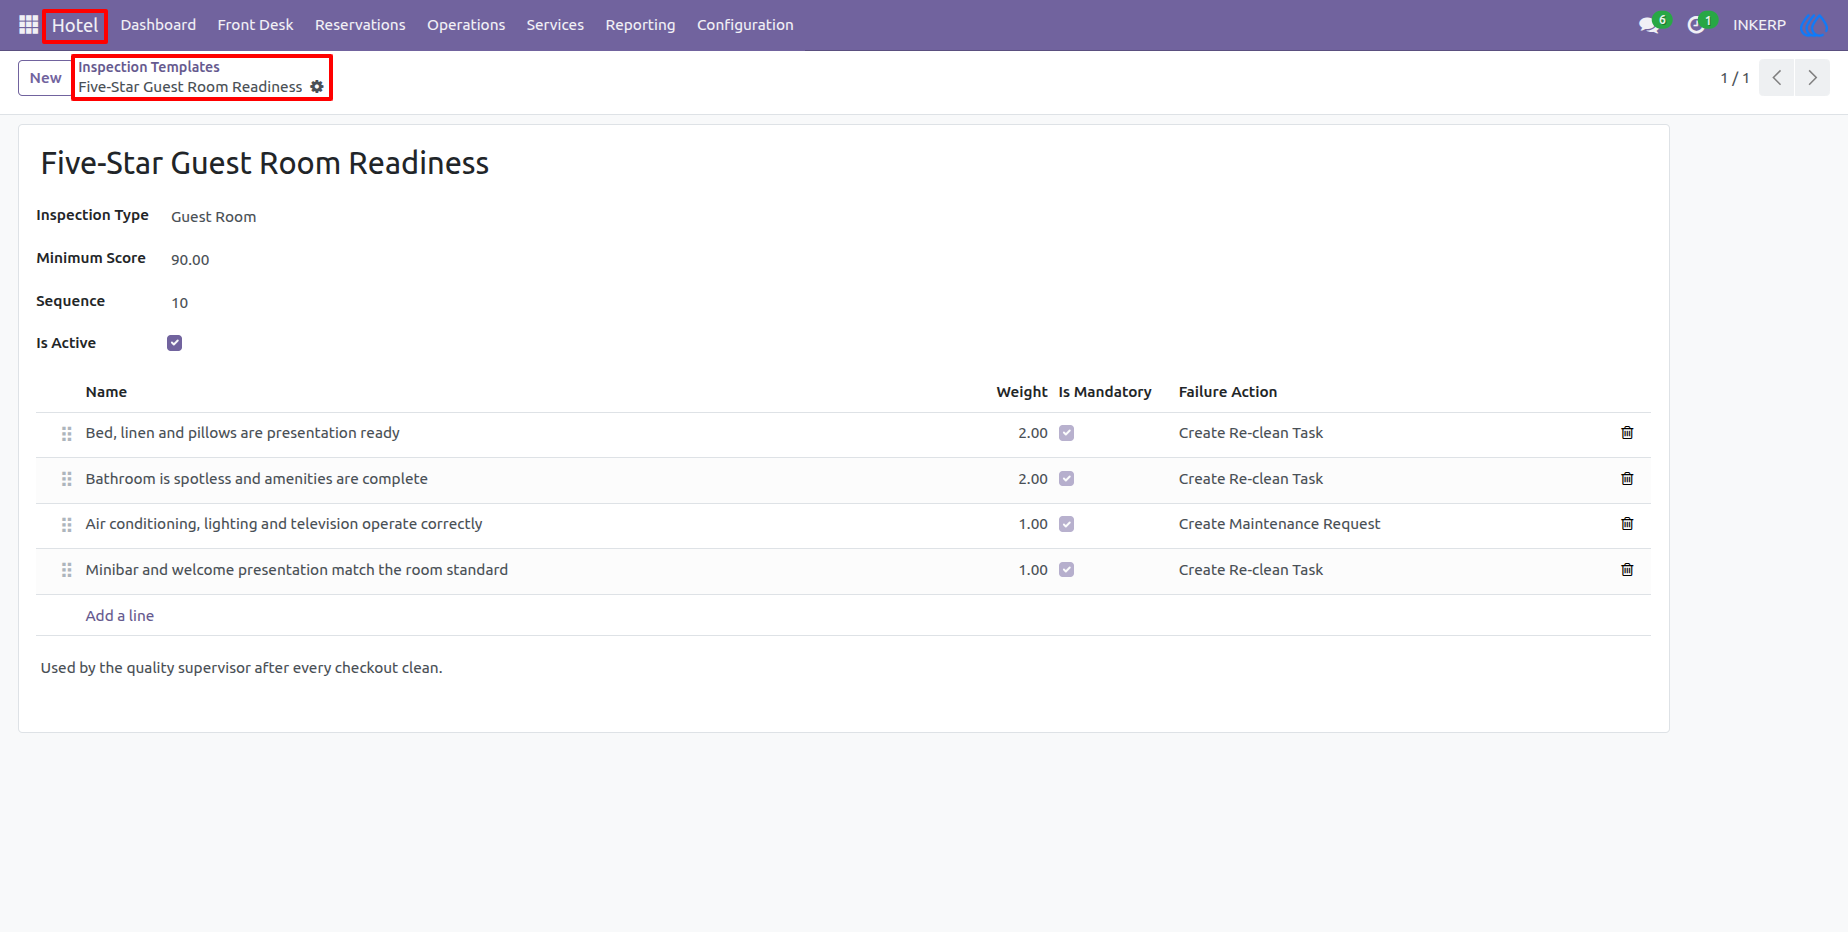Open the activities clock icon
Image resolution: width=1848 pixels, height=932 pixels.
coord(1696,25)
